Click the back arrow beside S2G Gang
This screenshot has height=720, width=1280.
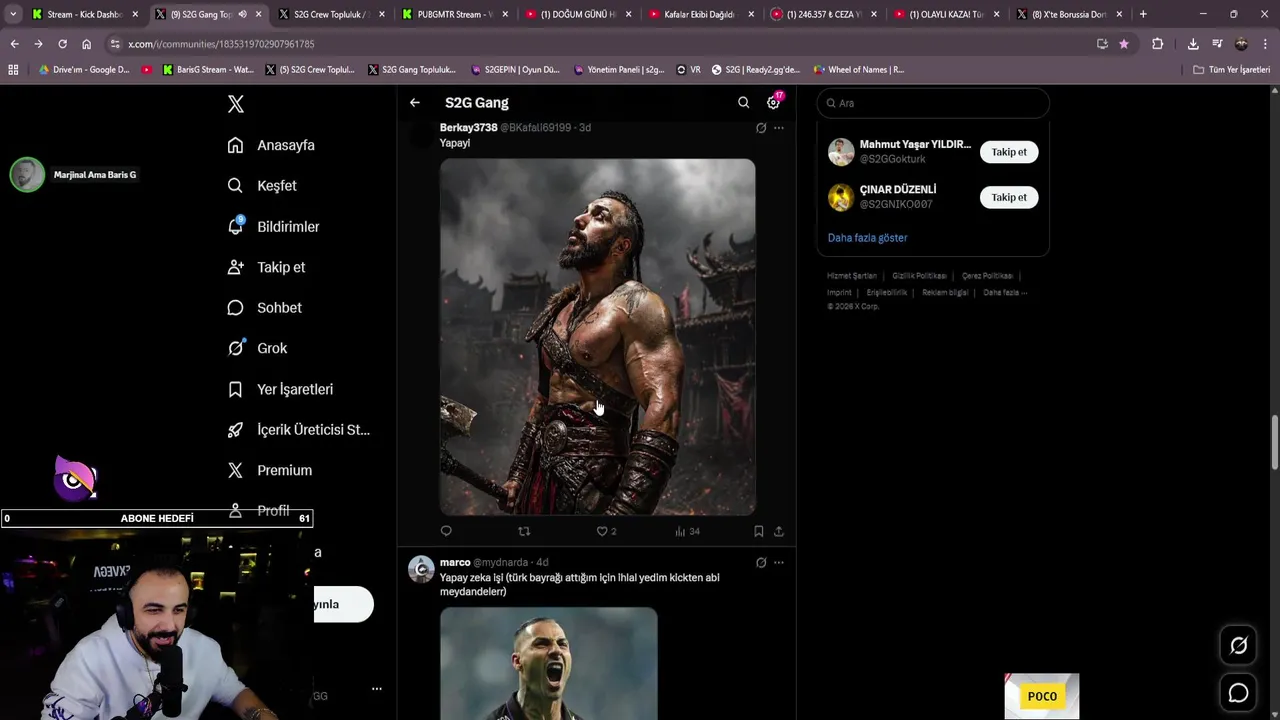[x=414, y=103]
